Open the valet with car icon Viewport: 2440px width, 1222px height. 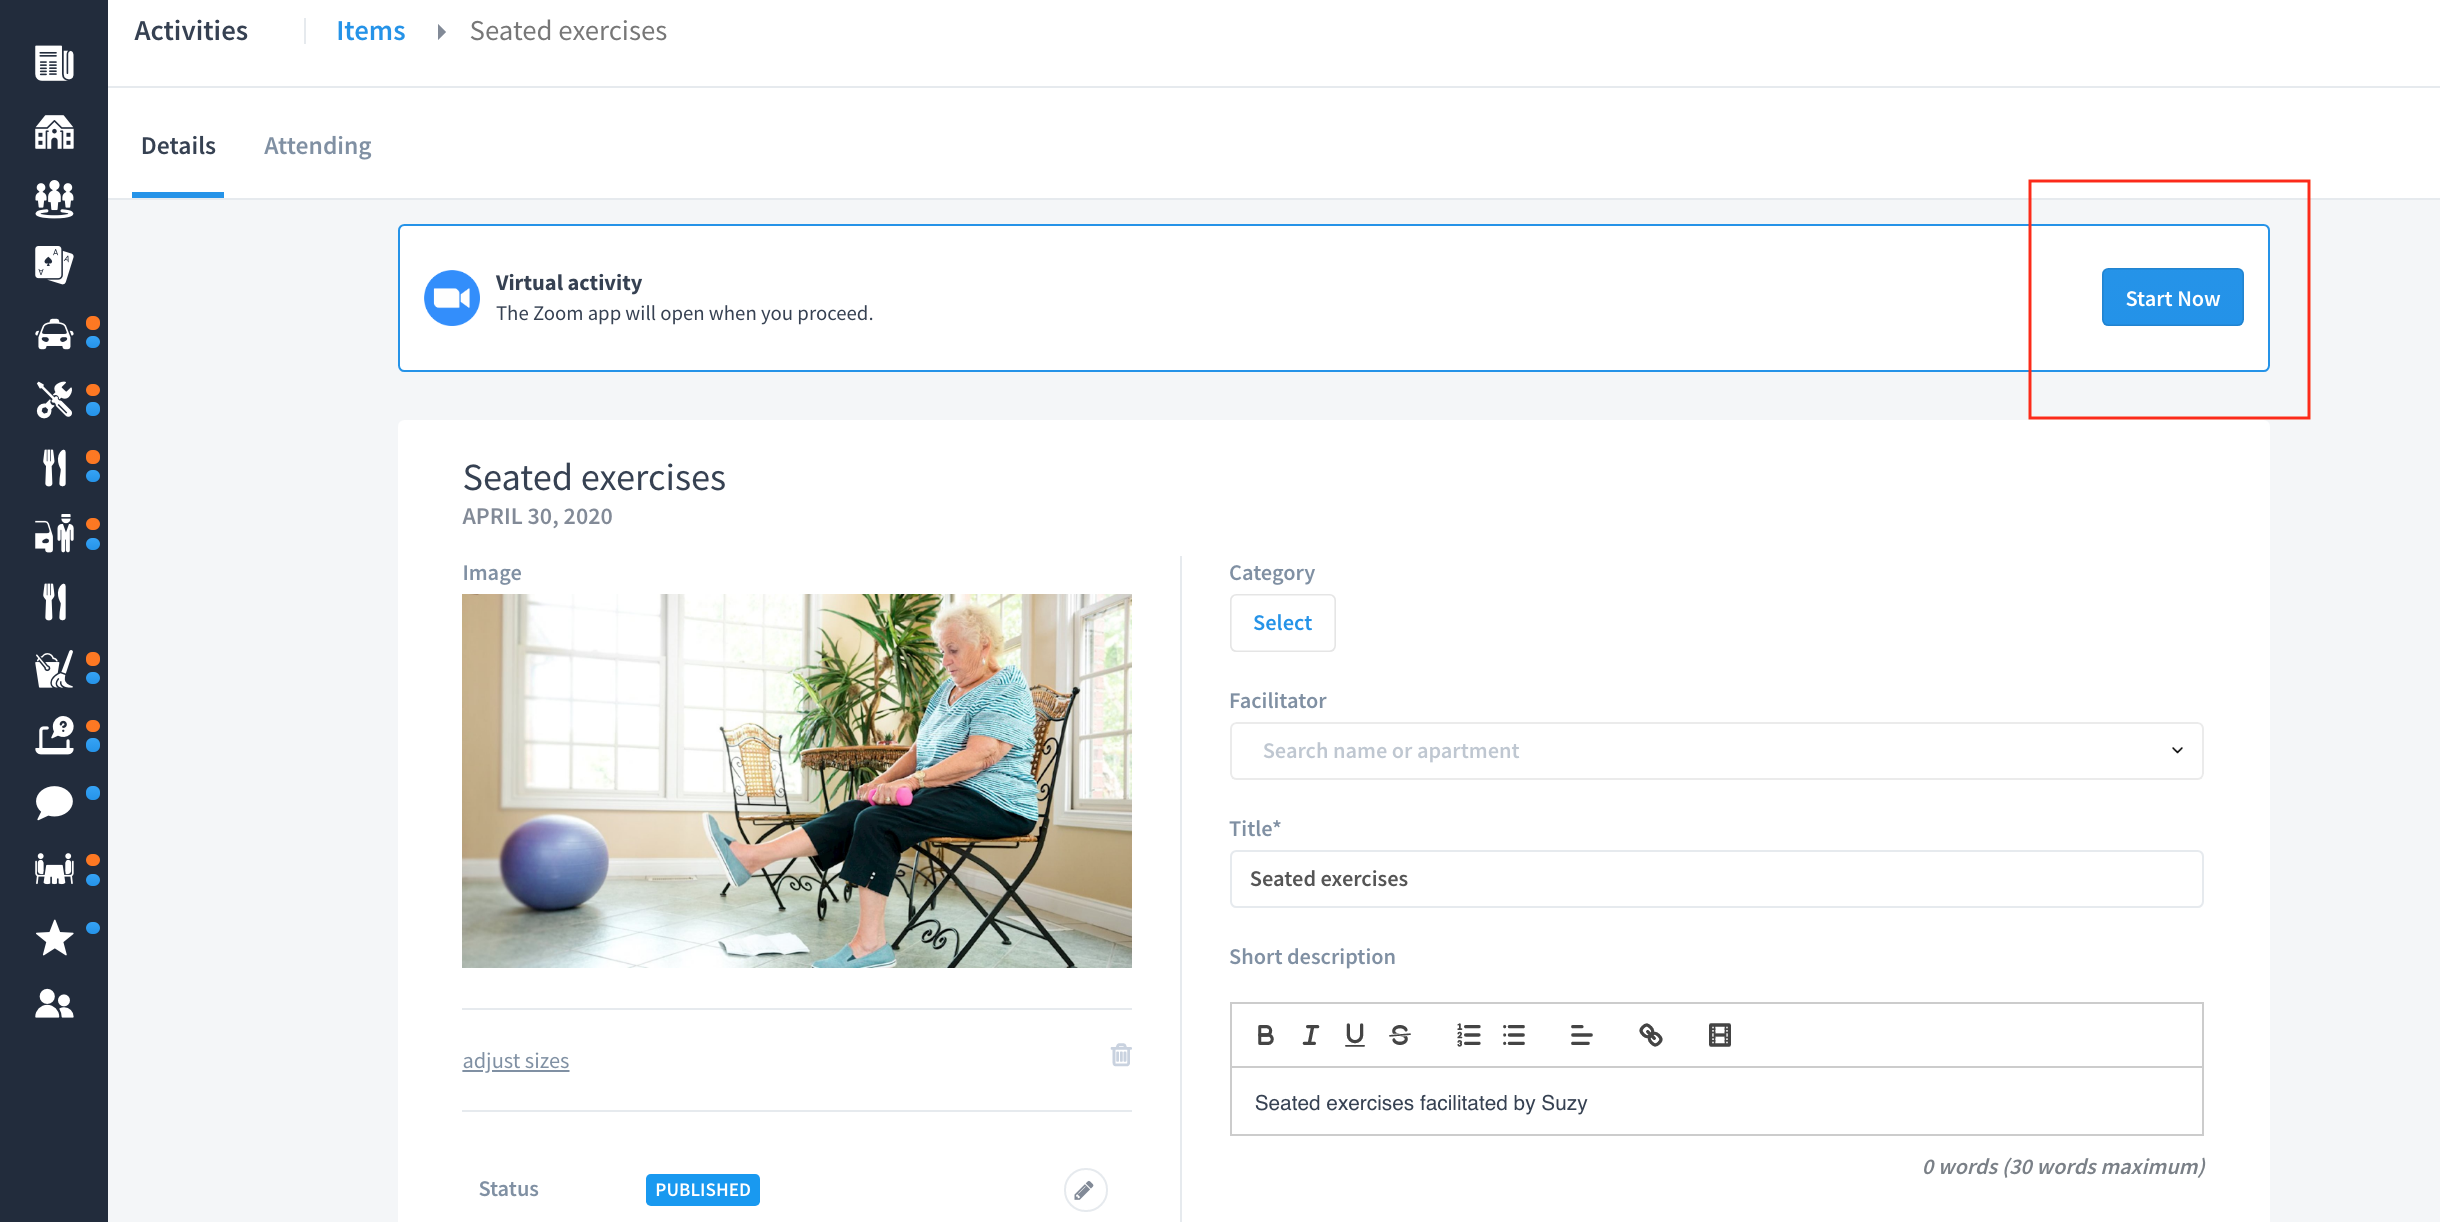[x=54, y=534]
